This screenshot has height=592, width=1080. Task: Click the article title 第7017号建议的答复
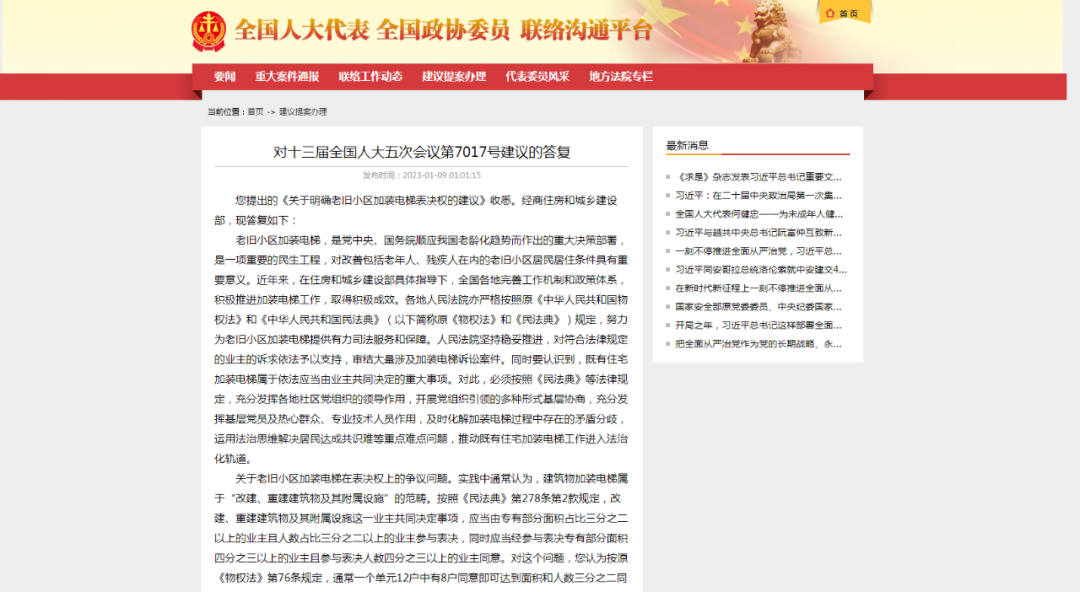(421, 152)
